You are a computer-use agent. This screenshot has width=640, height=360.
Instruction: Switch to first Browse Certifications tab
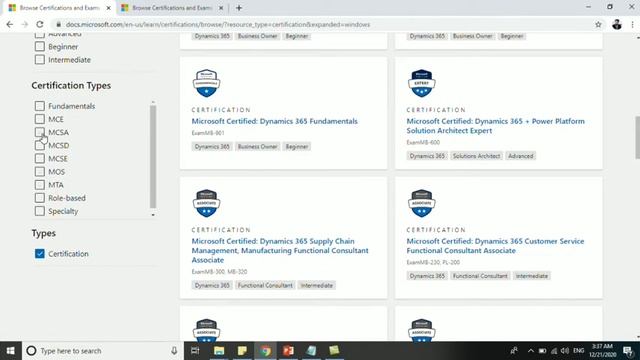coord(60,8)
